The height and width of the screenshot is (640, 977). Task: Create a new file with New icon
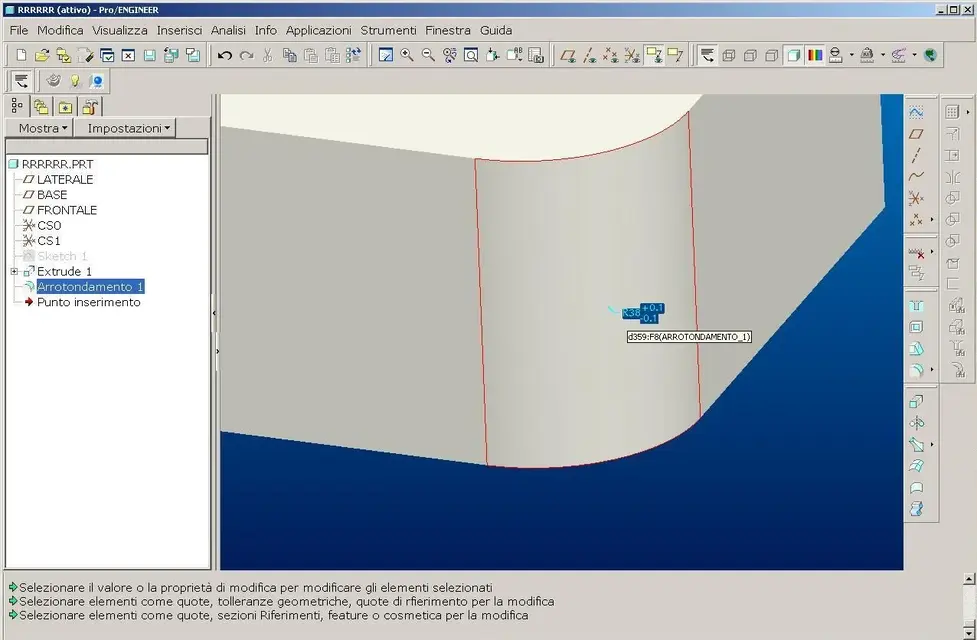pyautogui.click(x=21, y=55)
